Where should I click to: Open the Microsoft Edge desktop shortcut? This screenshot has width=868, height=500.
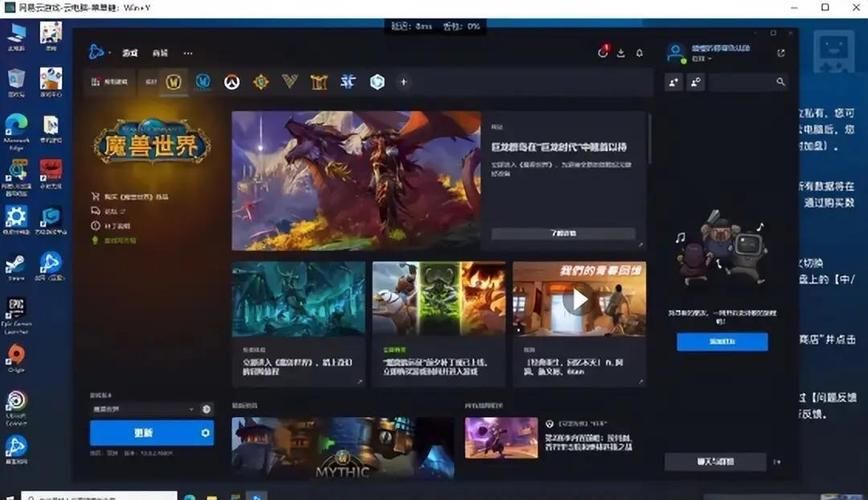[16, 131]
